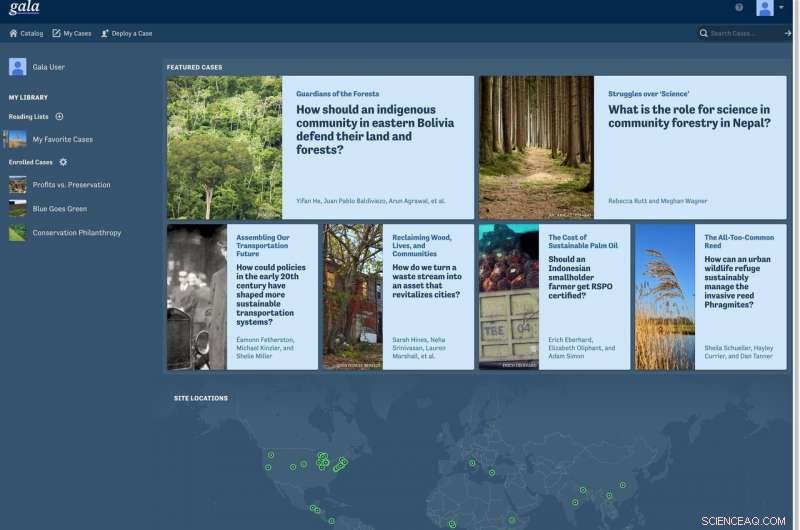Click the gala logo
Viewport: 800px width, 530px height.
pyautogui.click(x=24, y=7)
